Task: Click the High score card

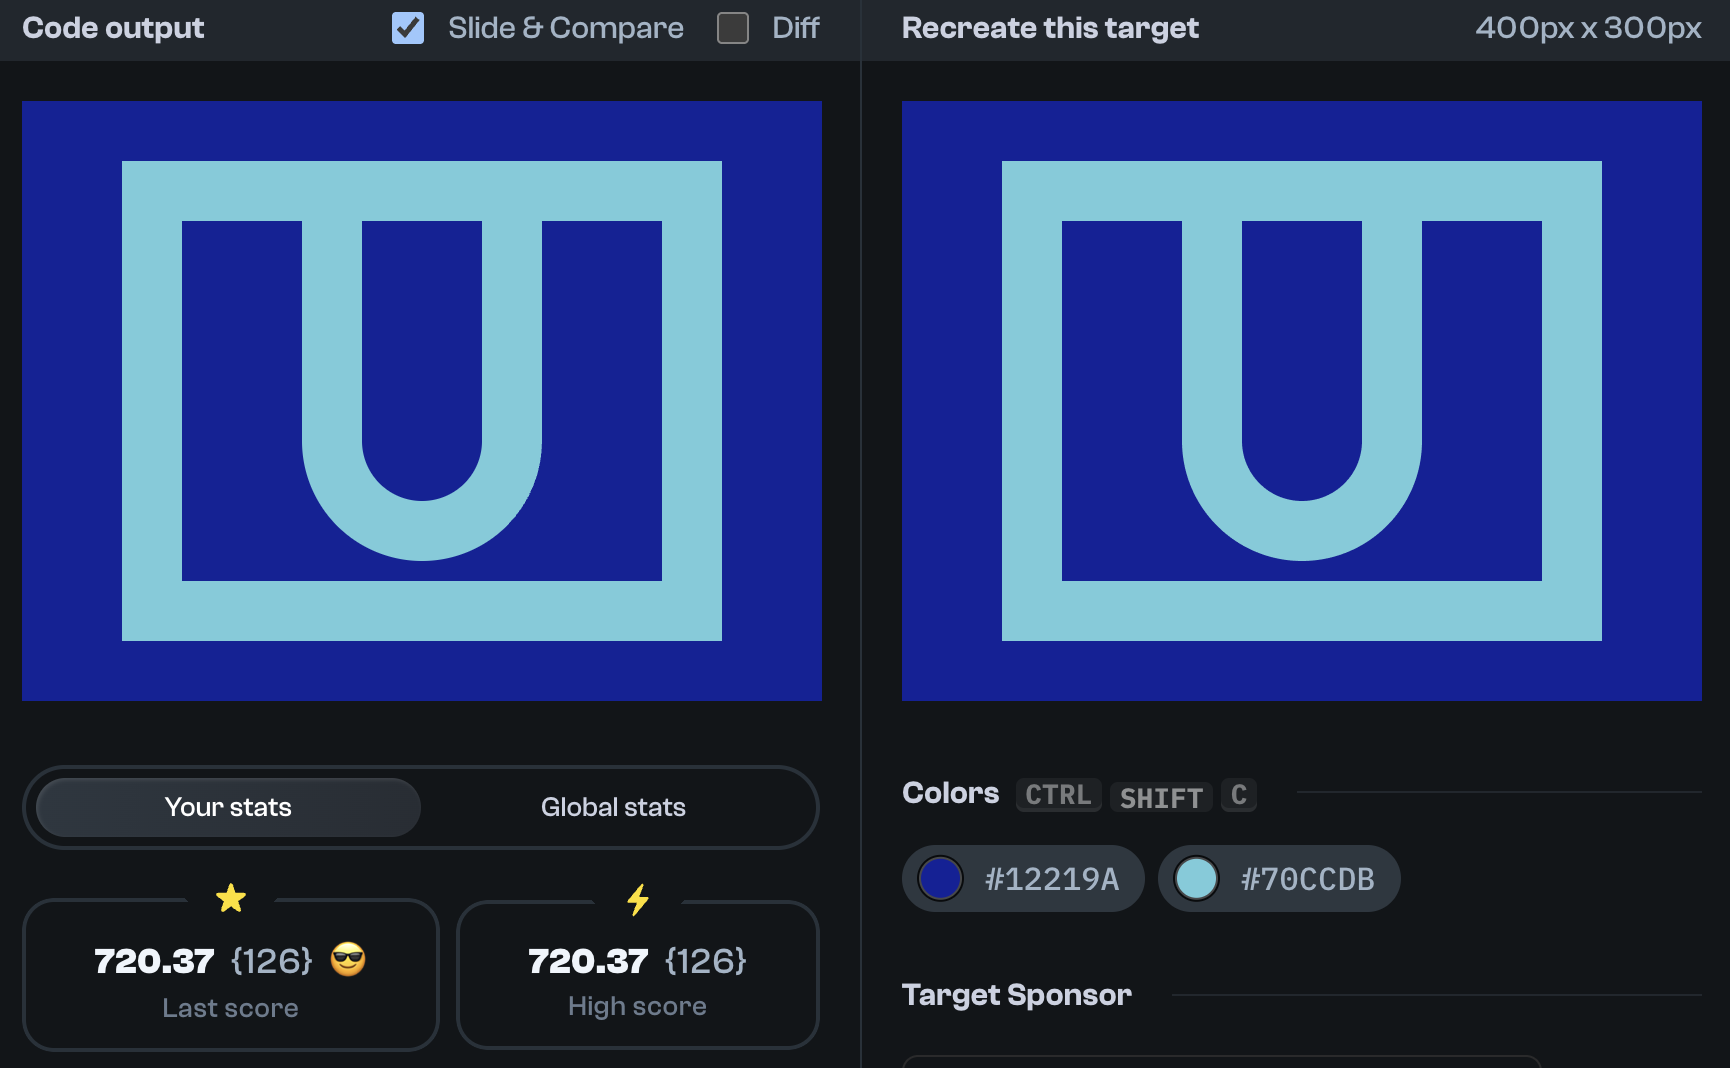Action: pos(638,975)
